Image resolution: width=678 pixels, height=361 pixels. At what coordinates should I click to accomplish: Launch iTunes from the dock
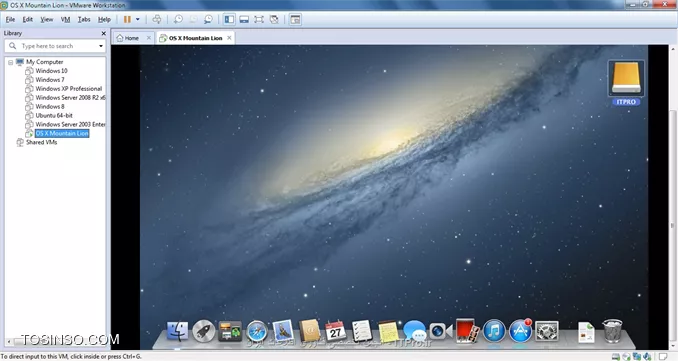494,332
